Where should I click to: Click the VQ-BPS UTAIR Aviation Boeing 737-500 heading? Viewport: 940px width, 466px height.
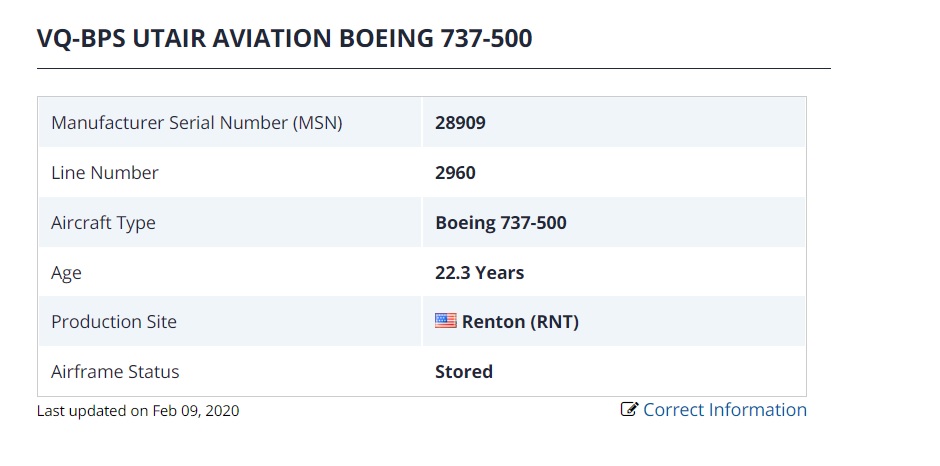[x=284, y=38]
